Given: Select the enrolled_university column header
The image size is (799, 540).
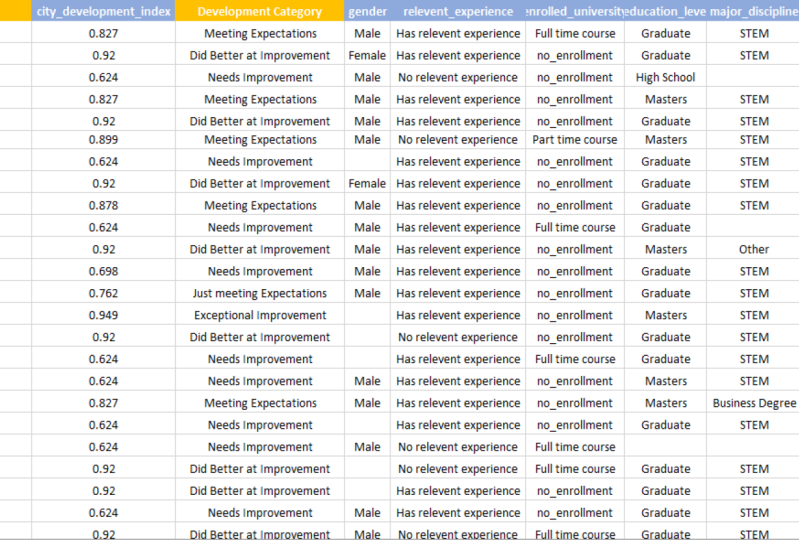Looking at the screenshot, I should [575, 11].
